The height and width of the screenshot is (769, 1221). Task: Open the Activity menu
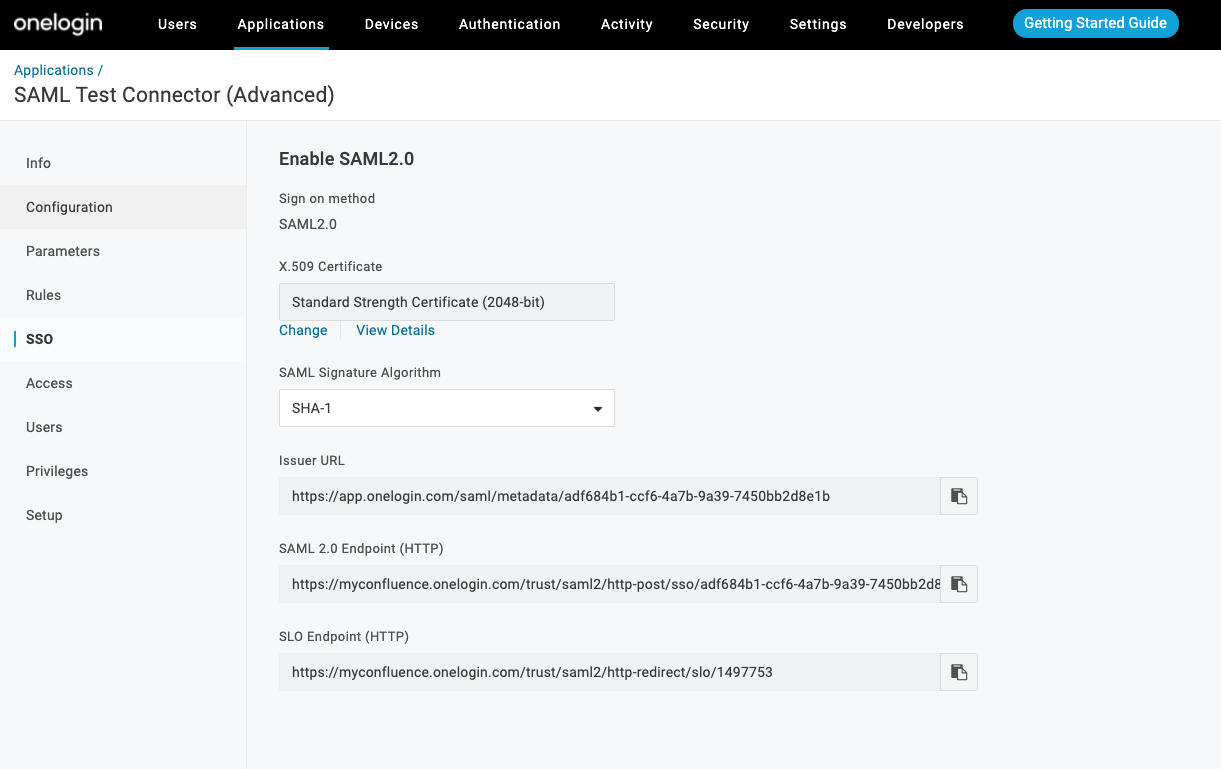(627, 24)
